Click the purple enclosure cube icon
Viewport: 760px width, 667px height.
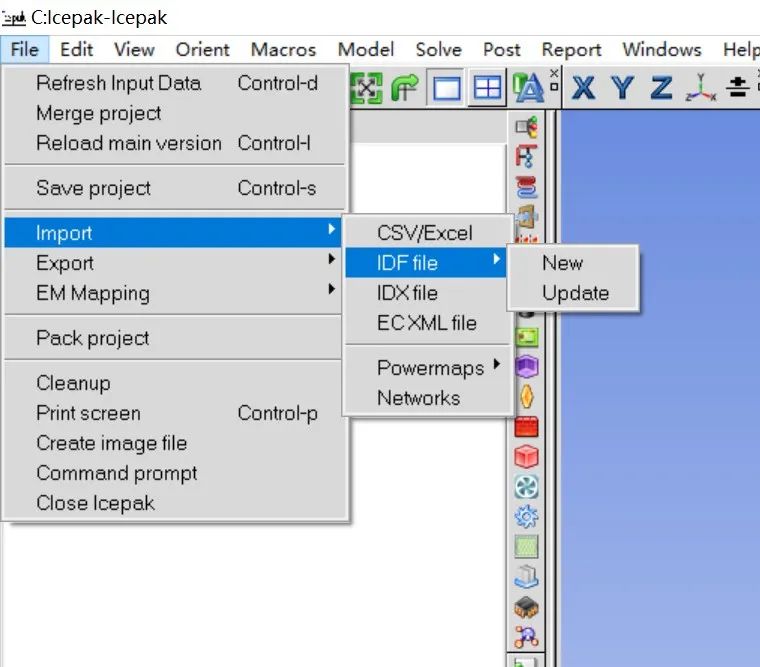click(527, 366)
